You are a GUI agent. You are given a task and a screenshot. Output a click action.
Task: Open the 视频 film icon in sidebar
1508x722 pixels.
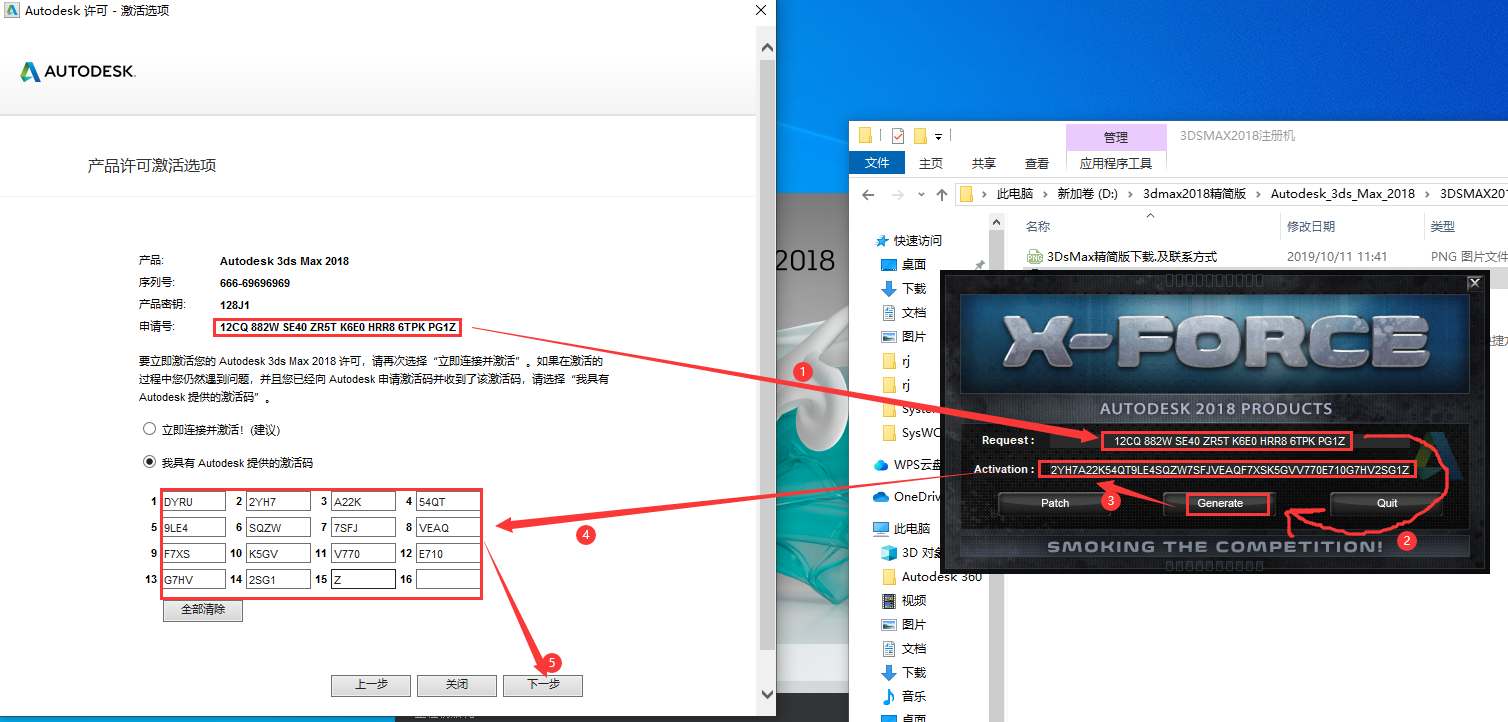(889, 601)
